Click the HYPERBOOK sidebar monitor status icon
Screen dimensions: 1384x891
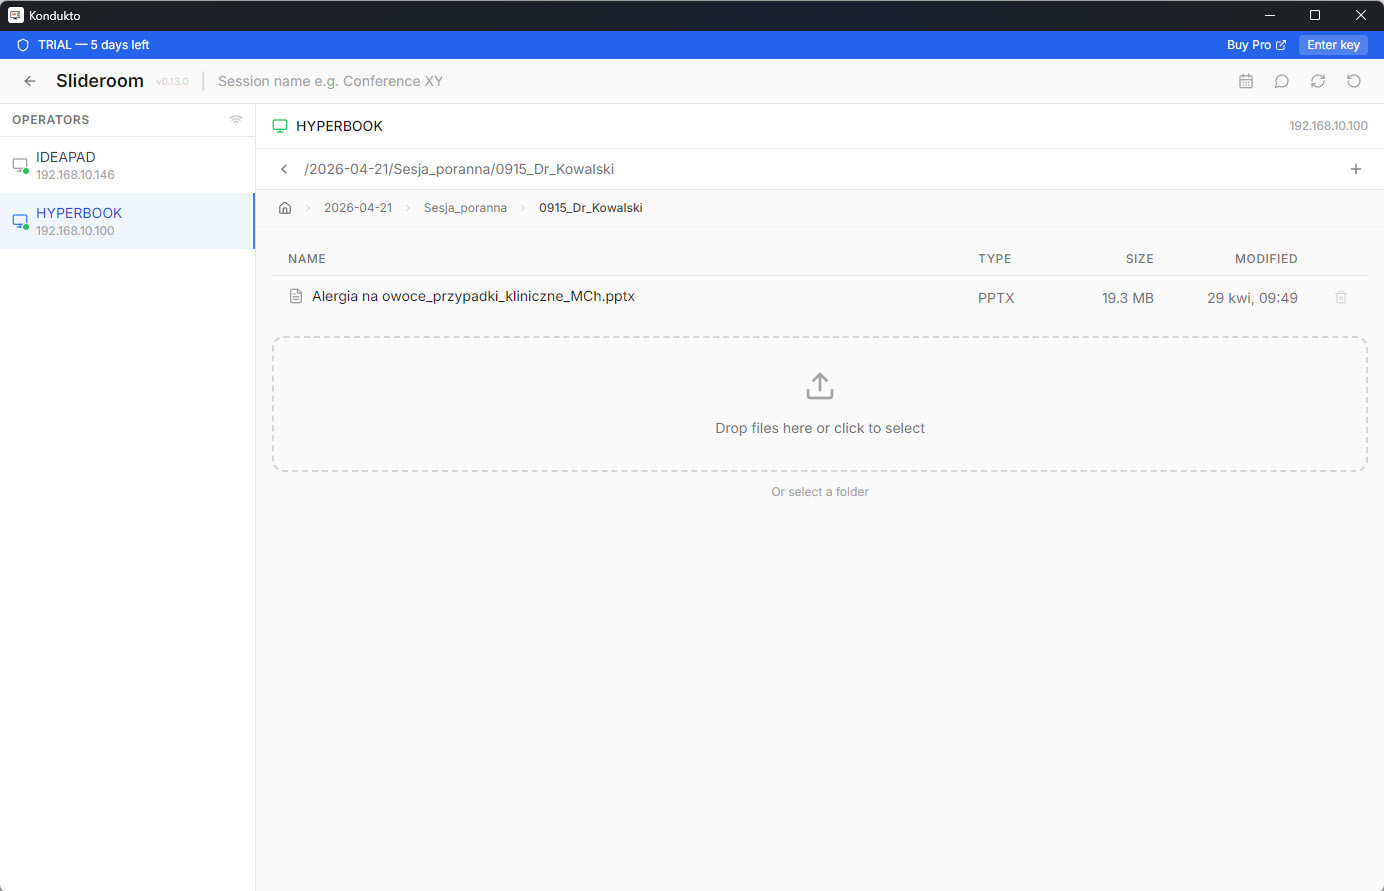(20, 221)
